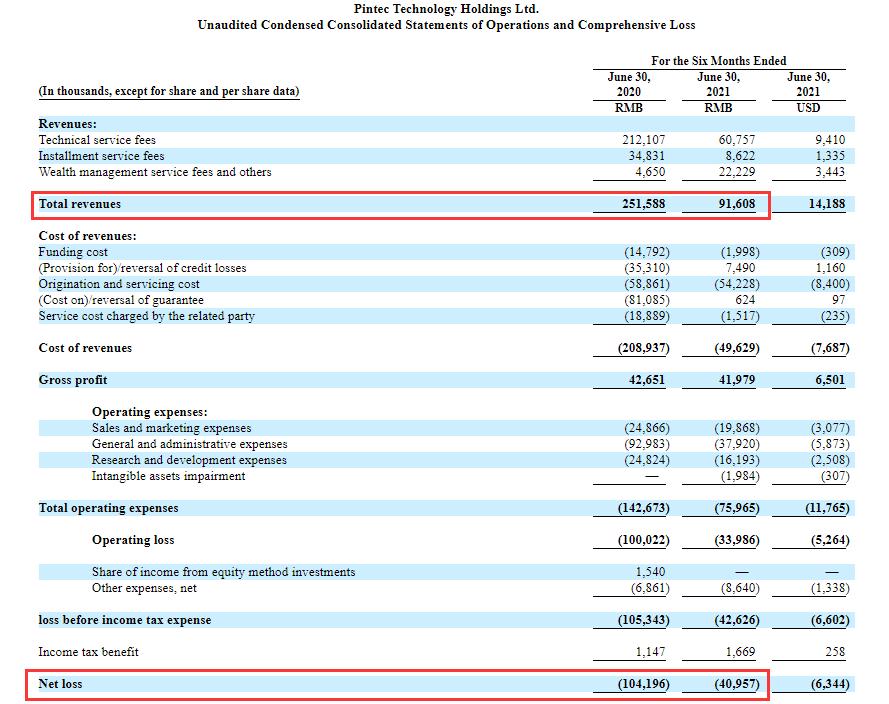The image size is (889, 704).
Task: Click the 'Installment service fees' label
Action: [x=101, y=155]
